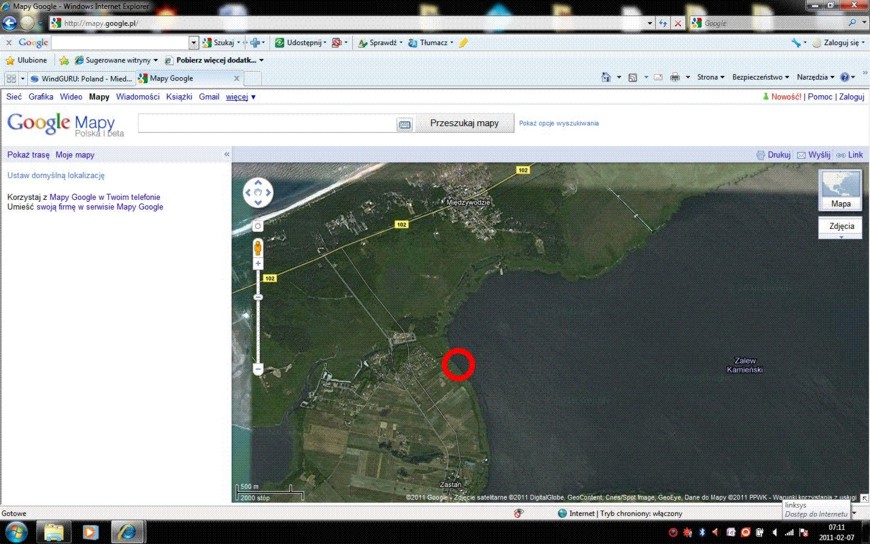Expand the więcej dropdown
This screenshot has height=544, width=870.
tap(241, 97)
